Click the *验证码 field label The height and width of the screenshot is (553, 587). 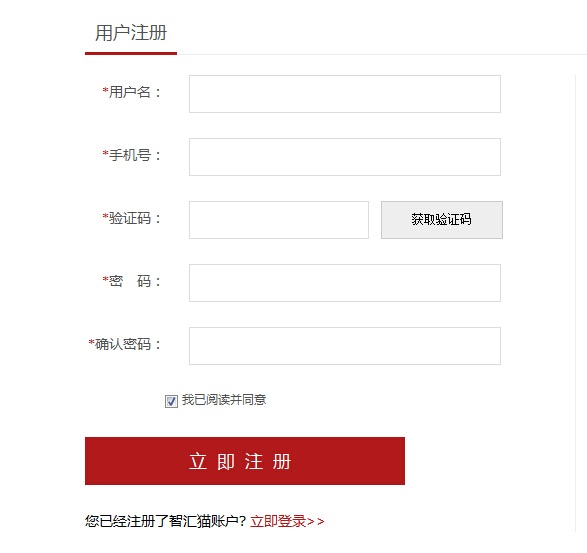(131, 218)
